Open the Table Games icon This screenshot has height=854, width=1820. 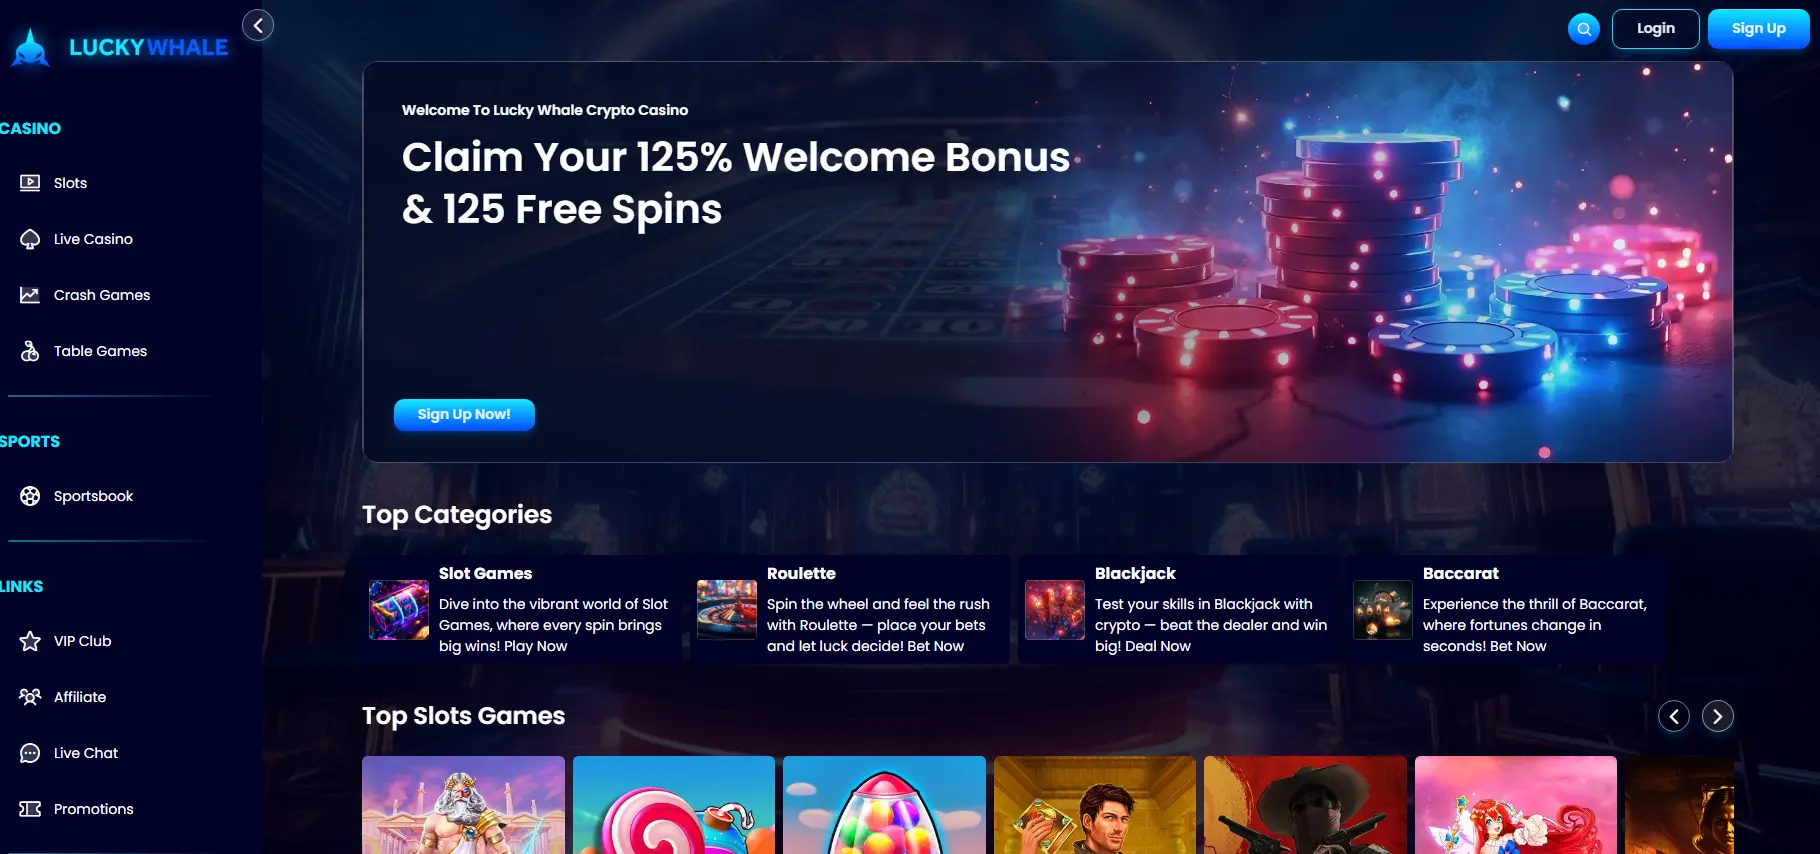(30, 351)
